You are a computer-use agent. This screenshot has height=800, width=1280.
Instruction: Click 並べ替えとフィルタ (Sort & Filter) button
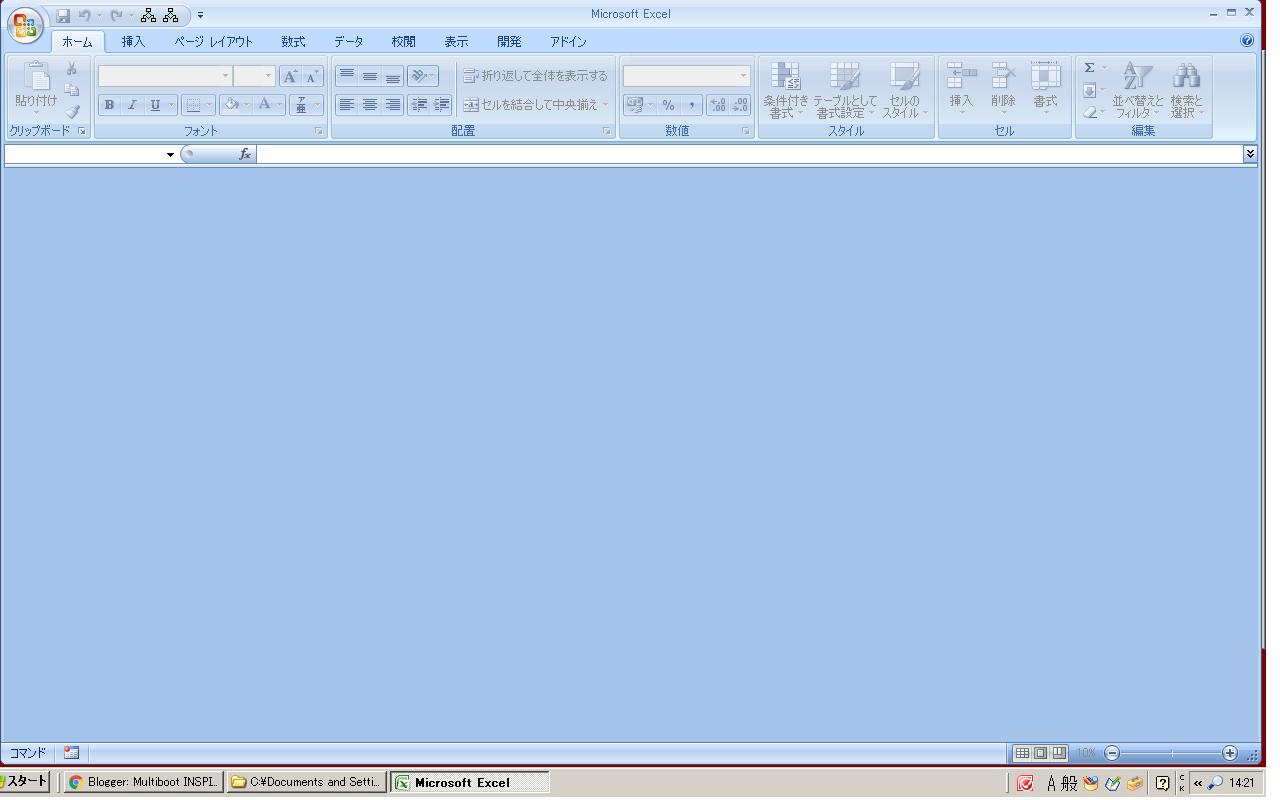[1138, 90]
